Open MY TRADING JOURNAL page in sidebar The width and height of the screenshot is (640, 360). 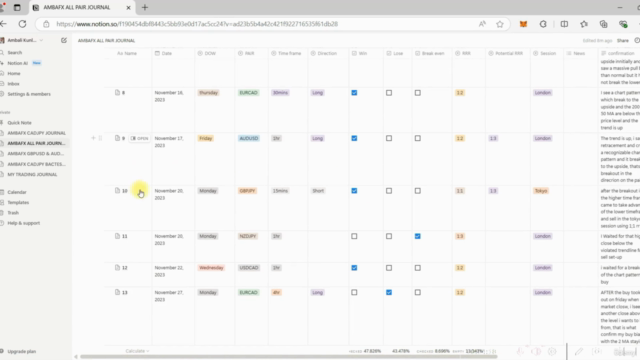[32, 174]
